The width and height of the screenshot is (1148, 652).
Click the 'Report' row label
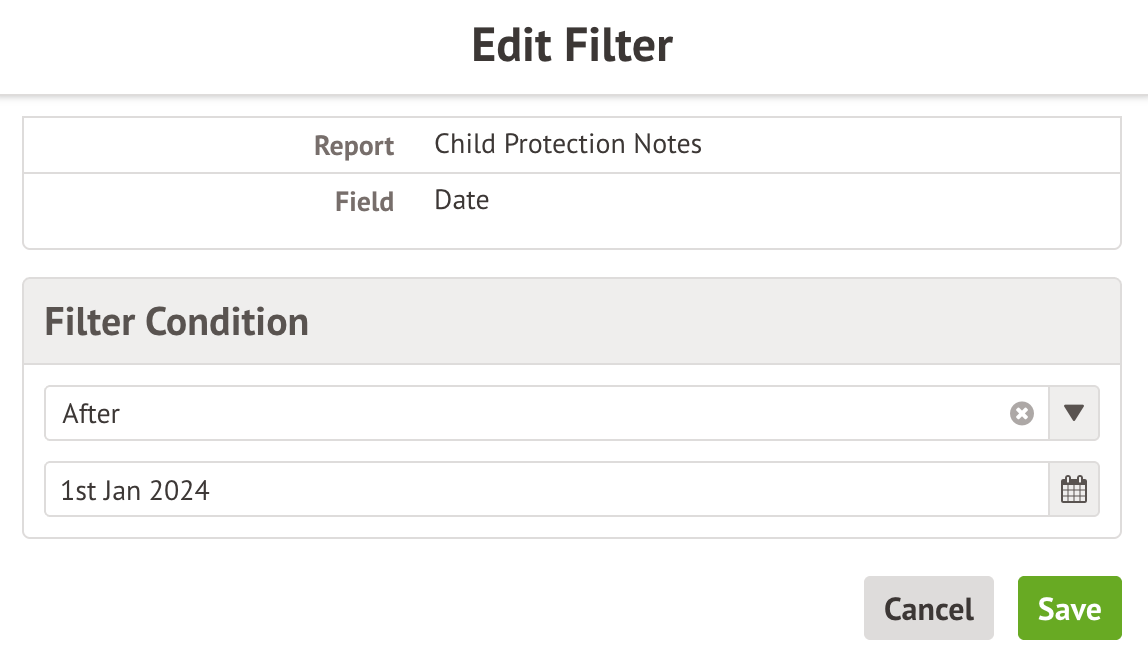click(x=354, y=146)
